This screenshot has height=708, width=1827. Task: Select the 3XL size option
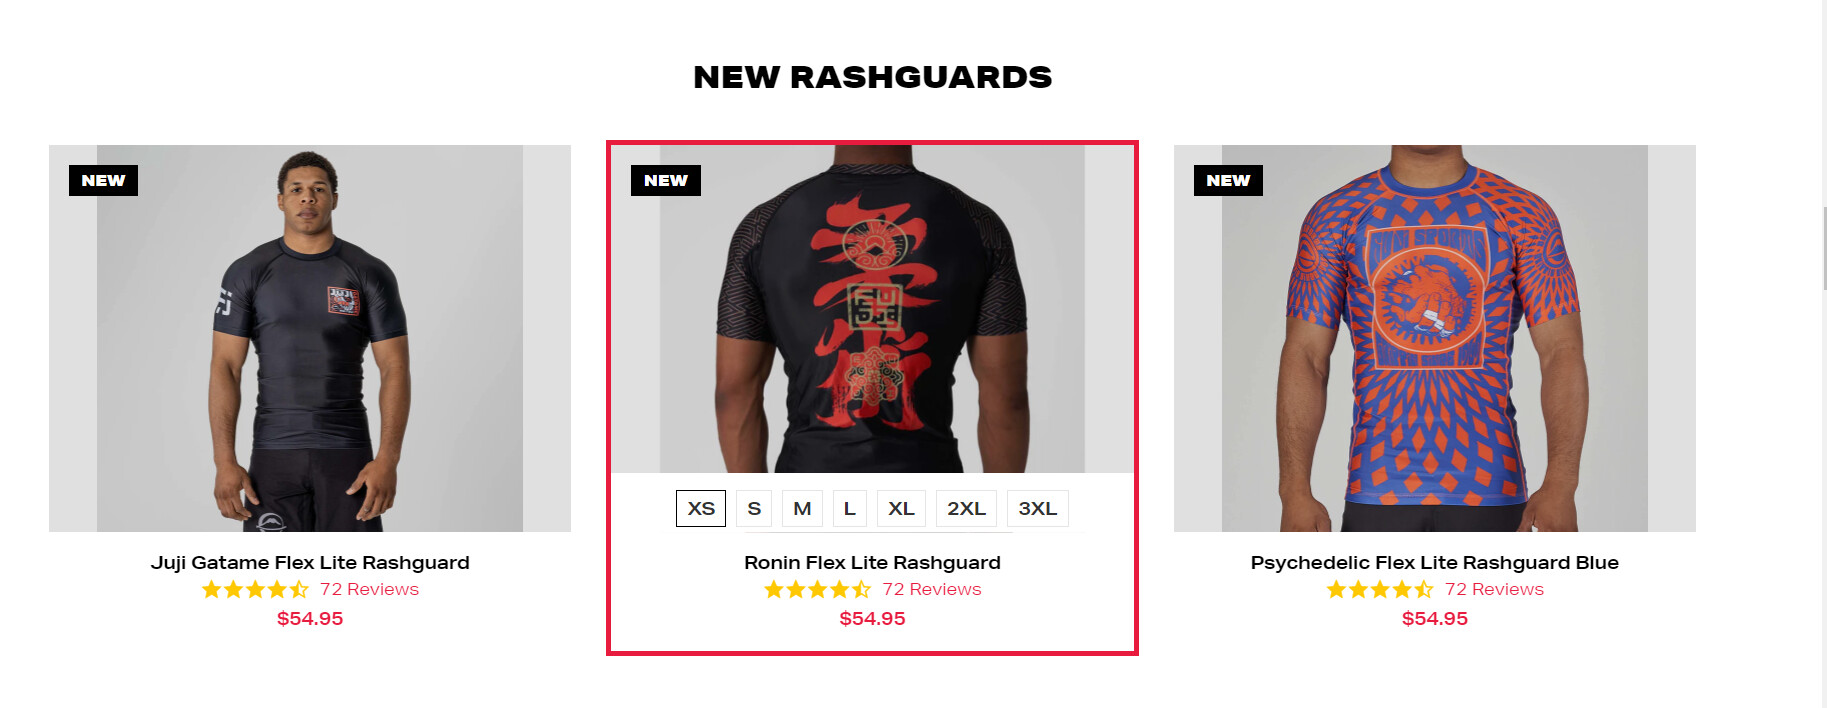pyautogui.click(x=1038, y=508)
